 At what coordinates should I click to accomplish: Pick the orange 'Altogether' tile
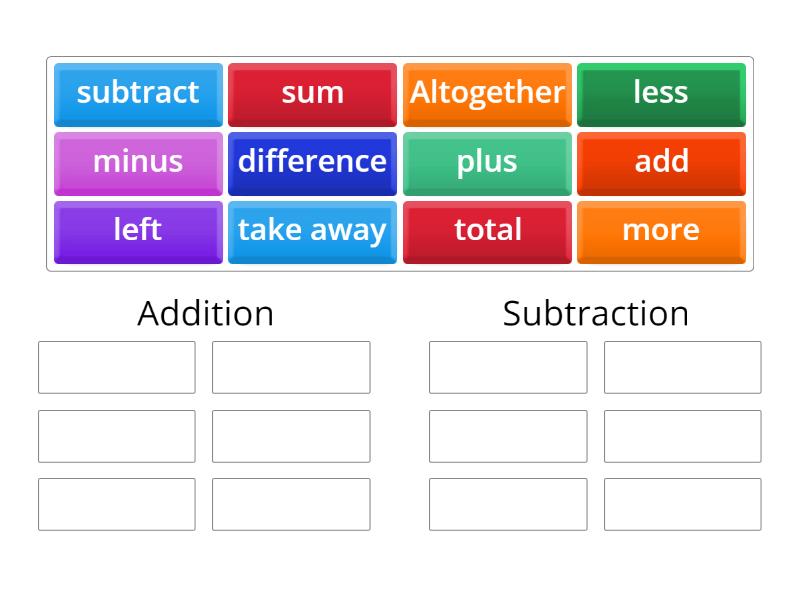click(x=487, y=93)
